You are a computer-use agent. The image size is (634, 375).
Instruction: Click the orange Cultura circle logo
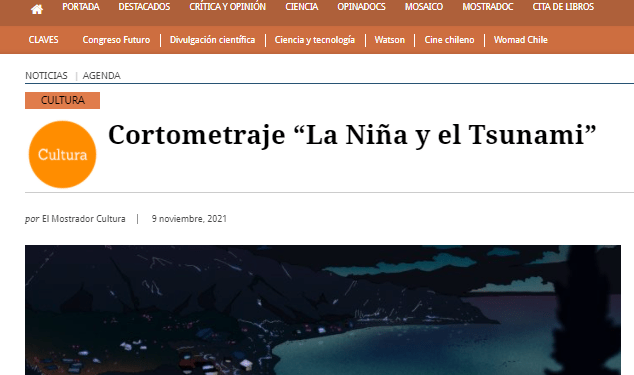pyautogui.click(x=62, y=155)
